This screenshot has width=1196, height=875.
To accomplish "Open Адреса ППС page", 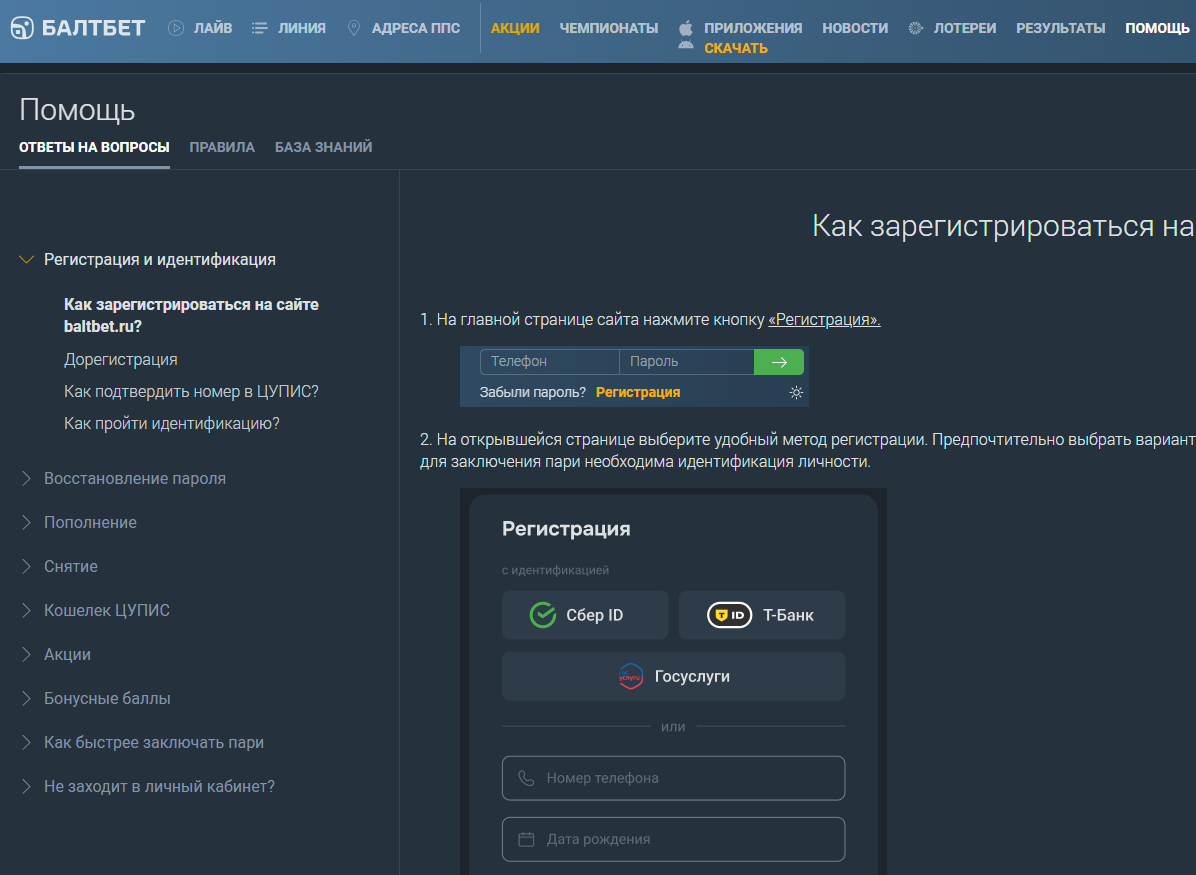I will (x=416, y=28).
